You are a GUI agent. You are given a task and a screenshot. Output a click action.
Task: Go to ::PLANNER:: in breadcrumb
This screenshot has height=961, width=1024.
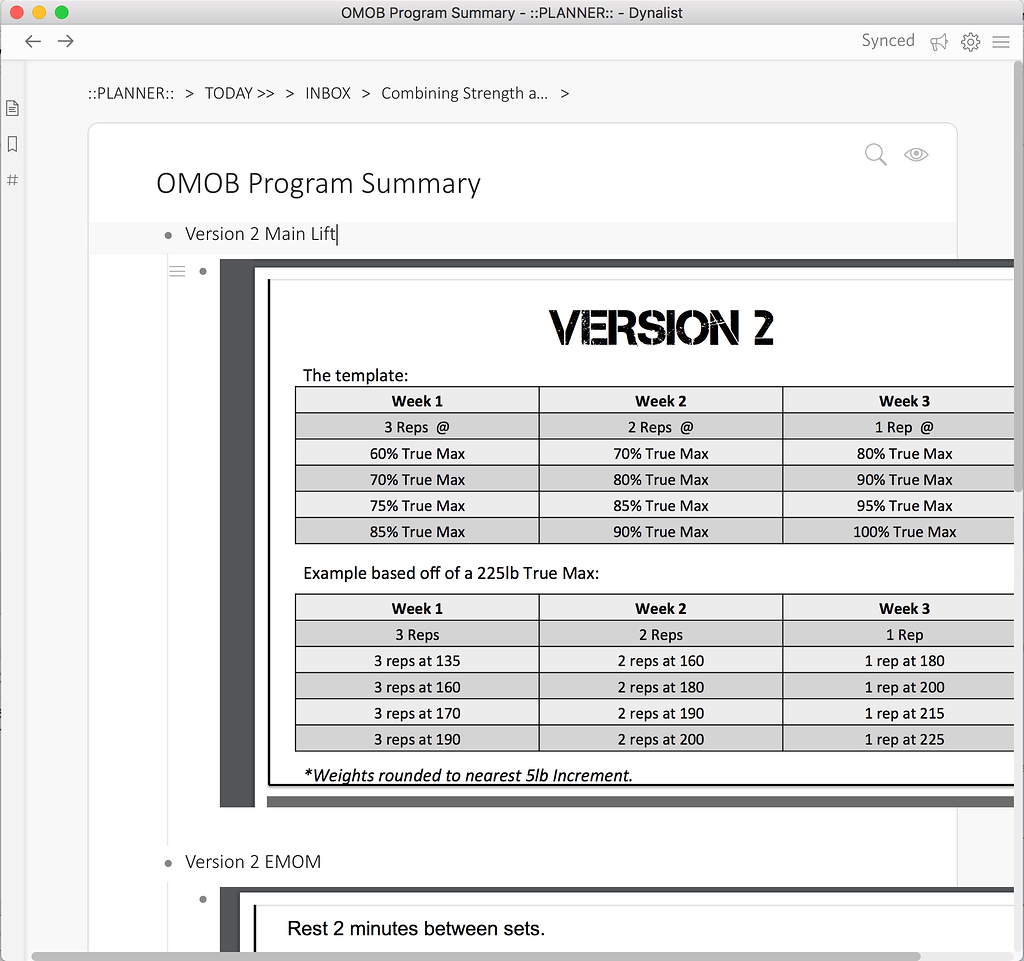pos(131,93)
